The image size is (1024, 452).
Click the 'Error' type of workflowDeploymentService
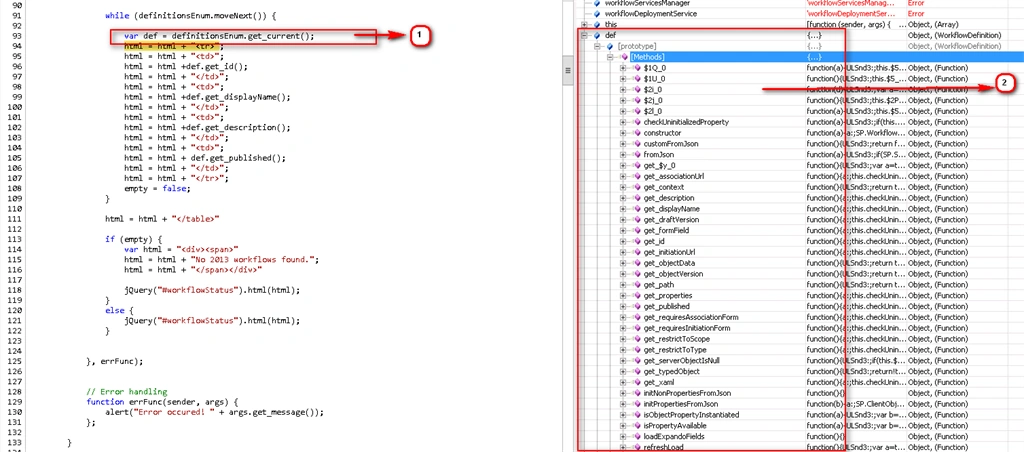916,14
